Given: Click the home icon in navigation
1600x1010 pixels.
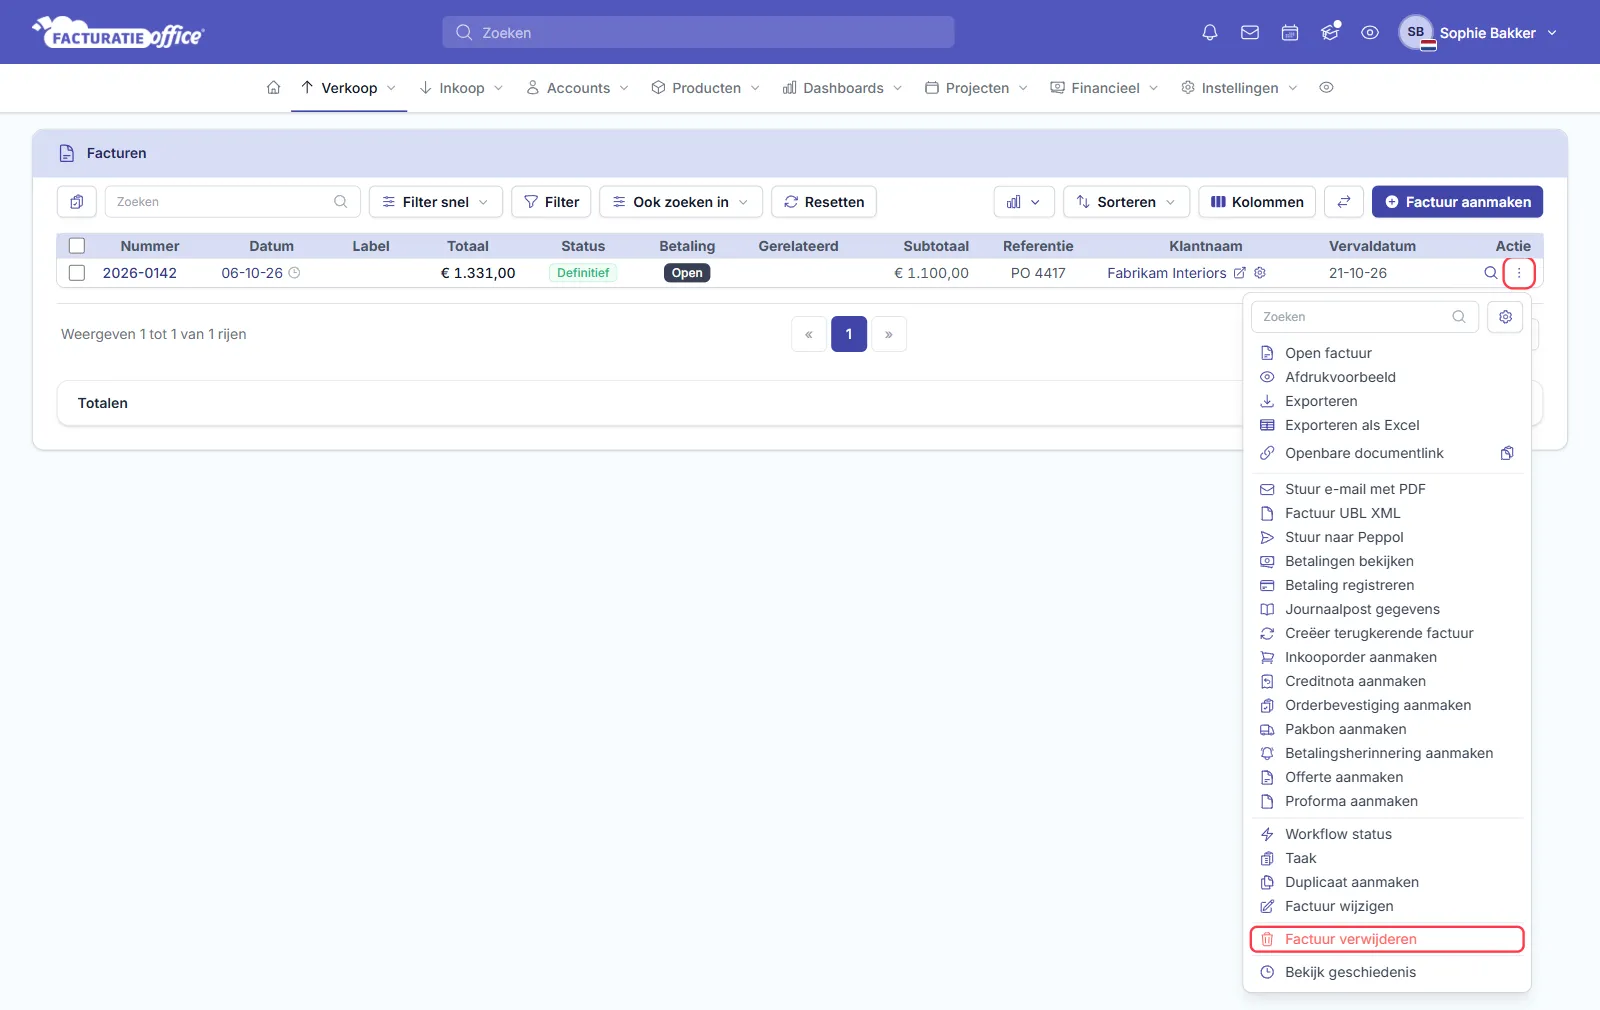Looking at the screenshot, I should [273, 88].
